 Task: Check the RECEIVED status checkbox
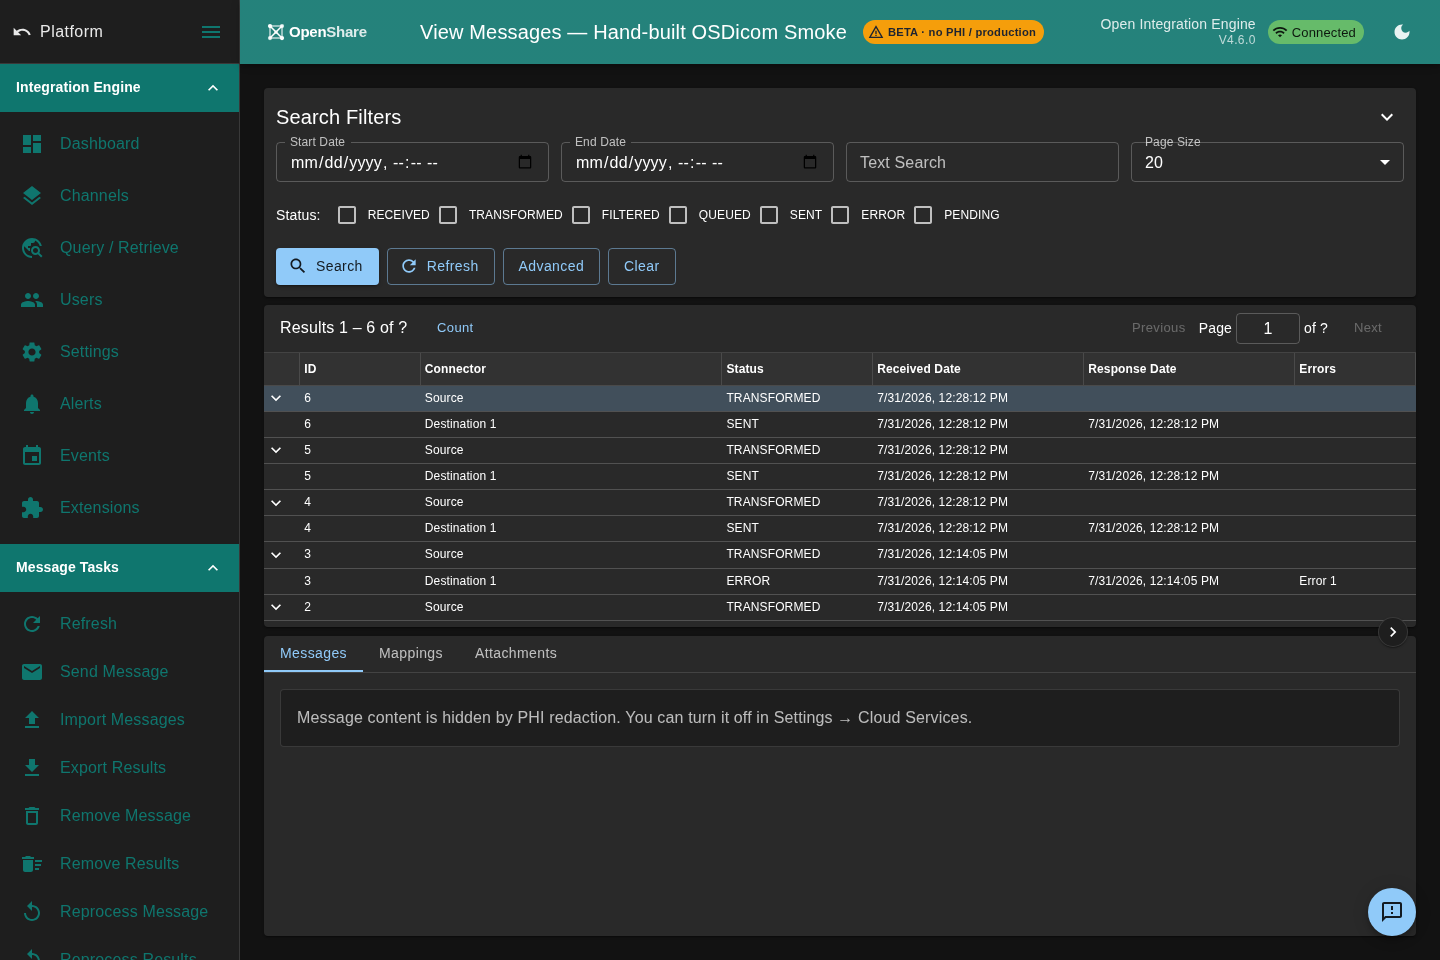pyautogui.click(x=347, y=215)
